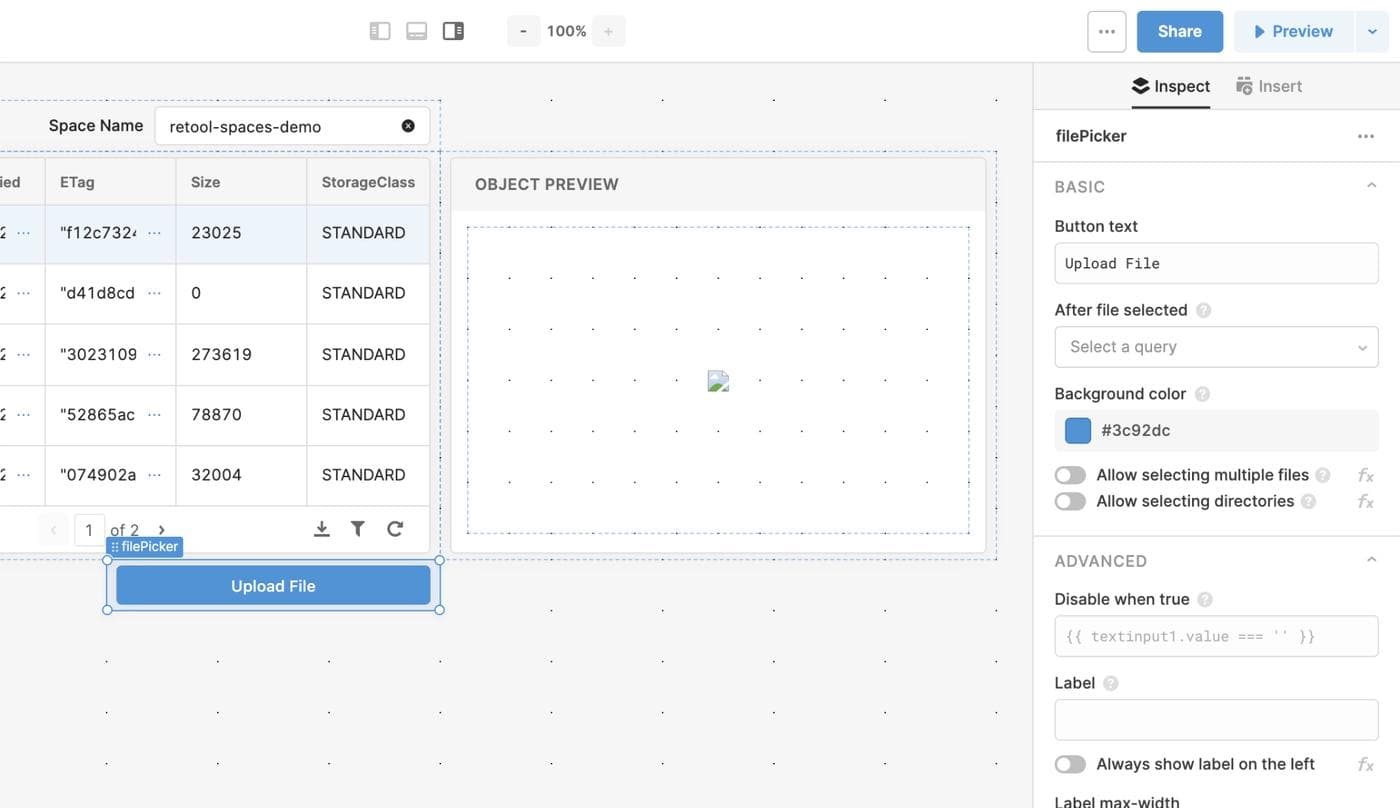Toggle Always show label on the left
1400x808 pixels.
[1070, 764]
